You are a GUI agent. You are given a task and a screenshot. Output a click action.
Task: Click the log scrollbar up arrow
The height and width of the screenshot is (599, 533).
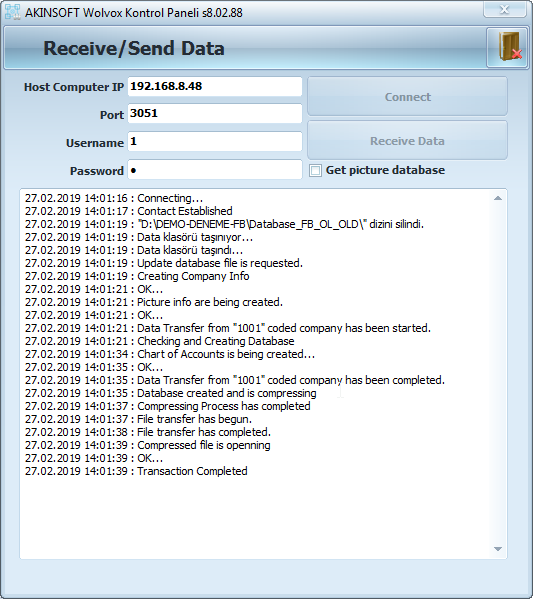click(x=497, y=198)
